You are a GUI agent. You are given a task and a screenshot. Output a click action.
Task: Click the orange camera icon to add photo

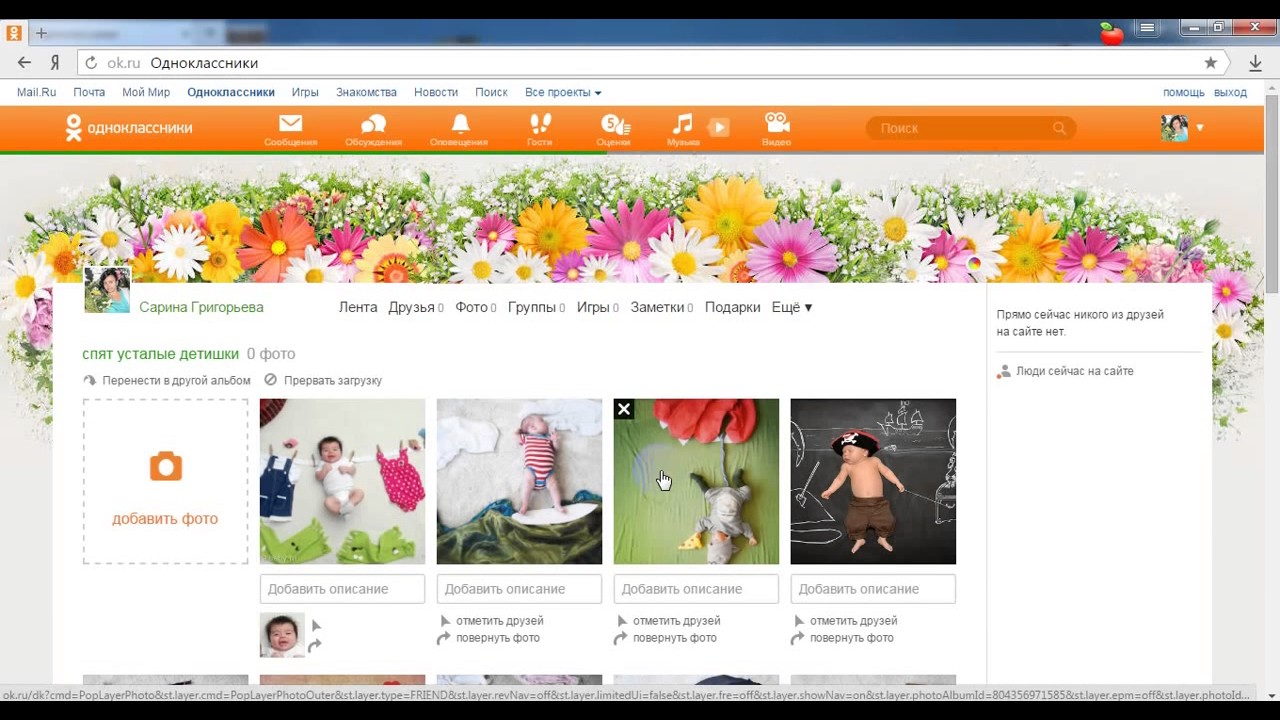pos(166,466)
